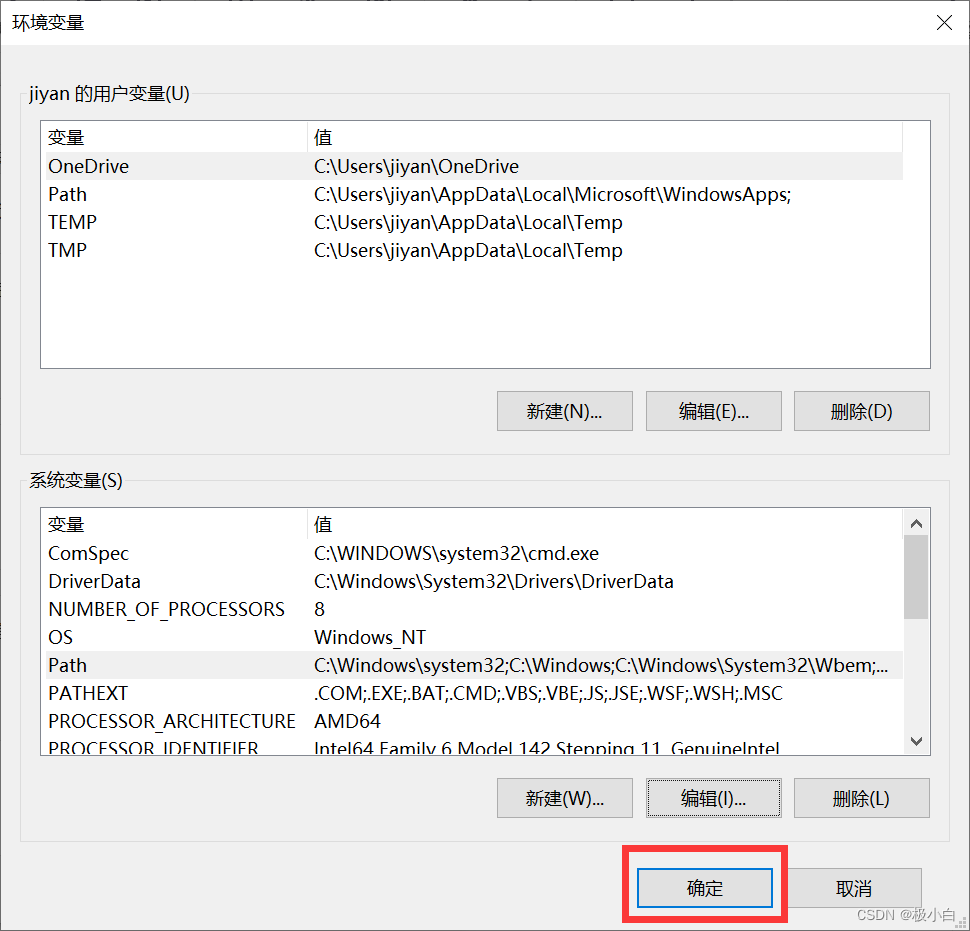Select the PROCESSOR_ARCHITECTURE system variable
This screenshot has height=931, width=970.
(474, 721)
